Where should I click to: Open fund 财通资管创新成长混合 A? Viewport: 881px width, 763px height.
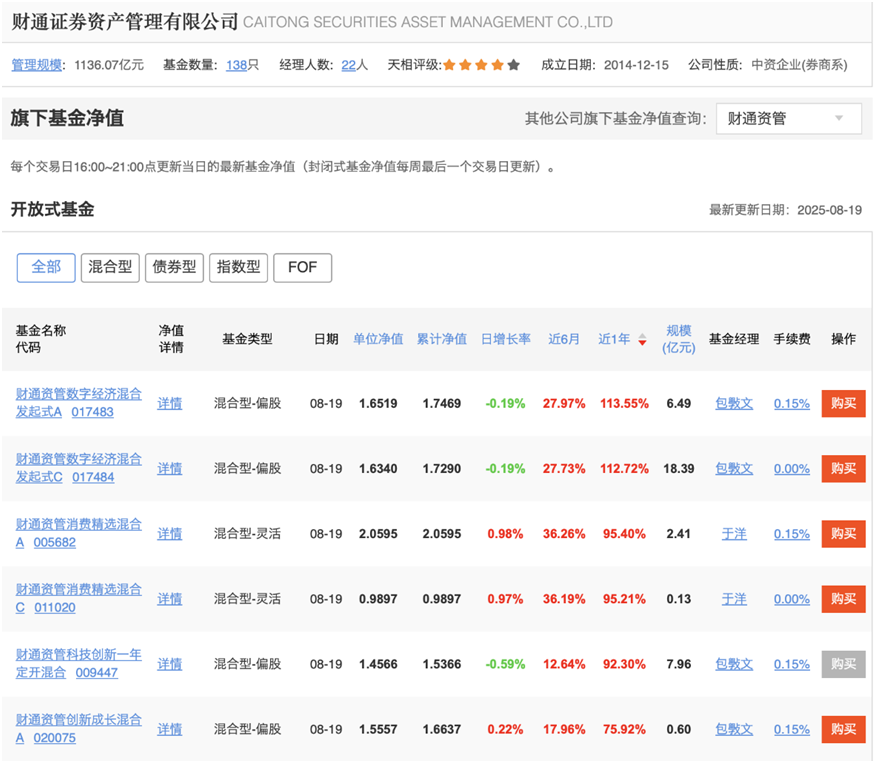coord(79,729)
